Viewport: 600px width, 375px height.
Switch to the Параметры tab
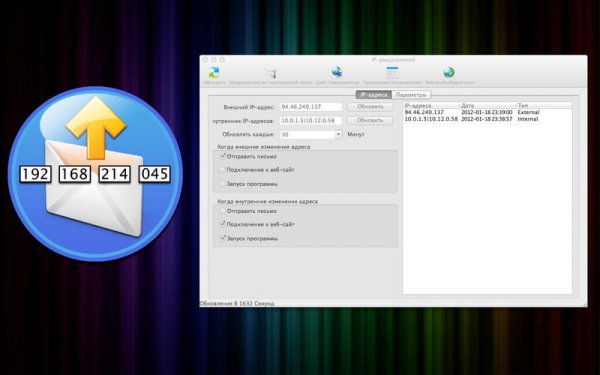coord(411,95)
